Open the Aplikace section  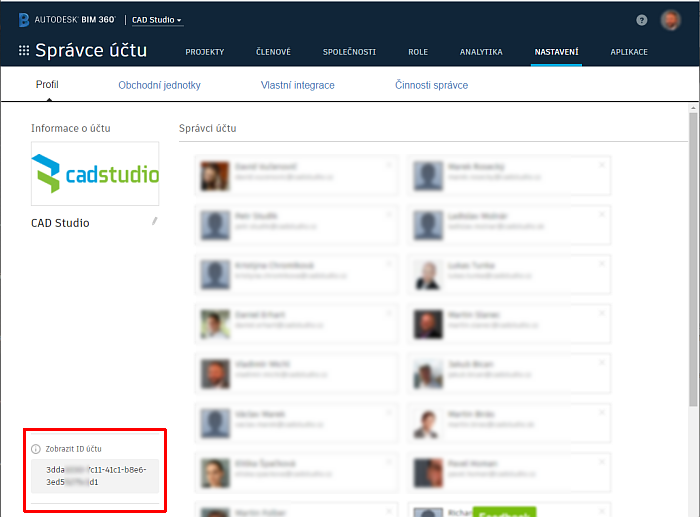628,52
